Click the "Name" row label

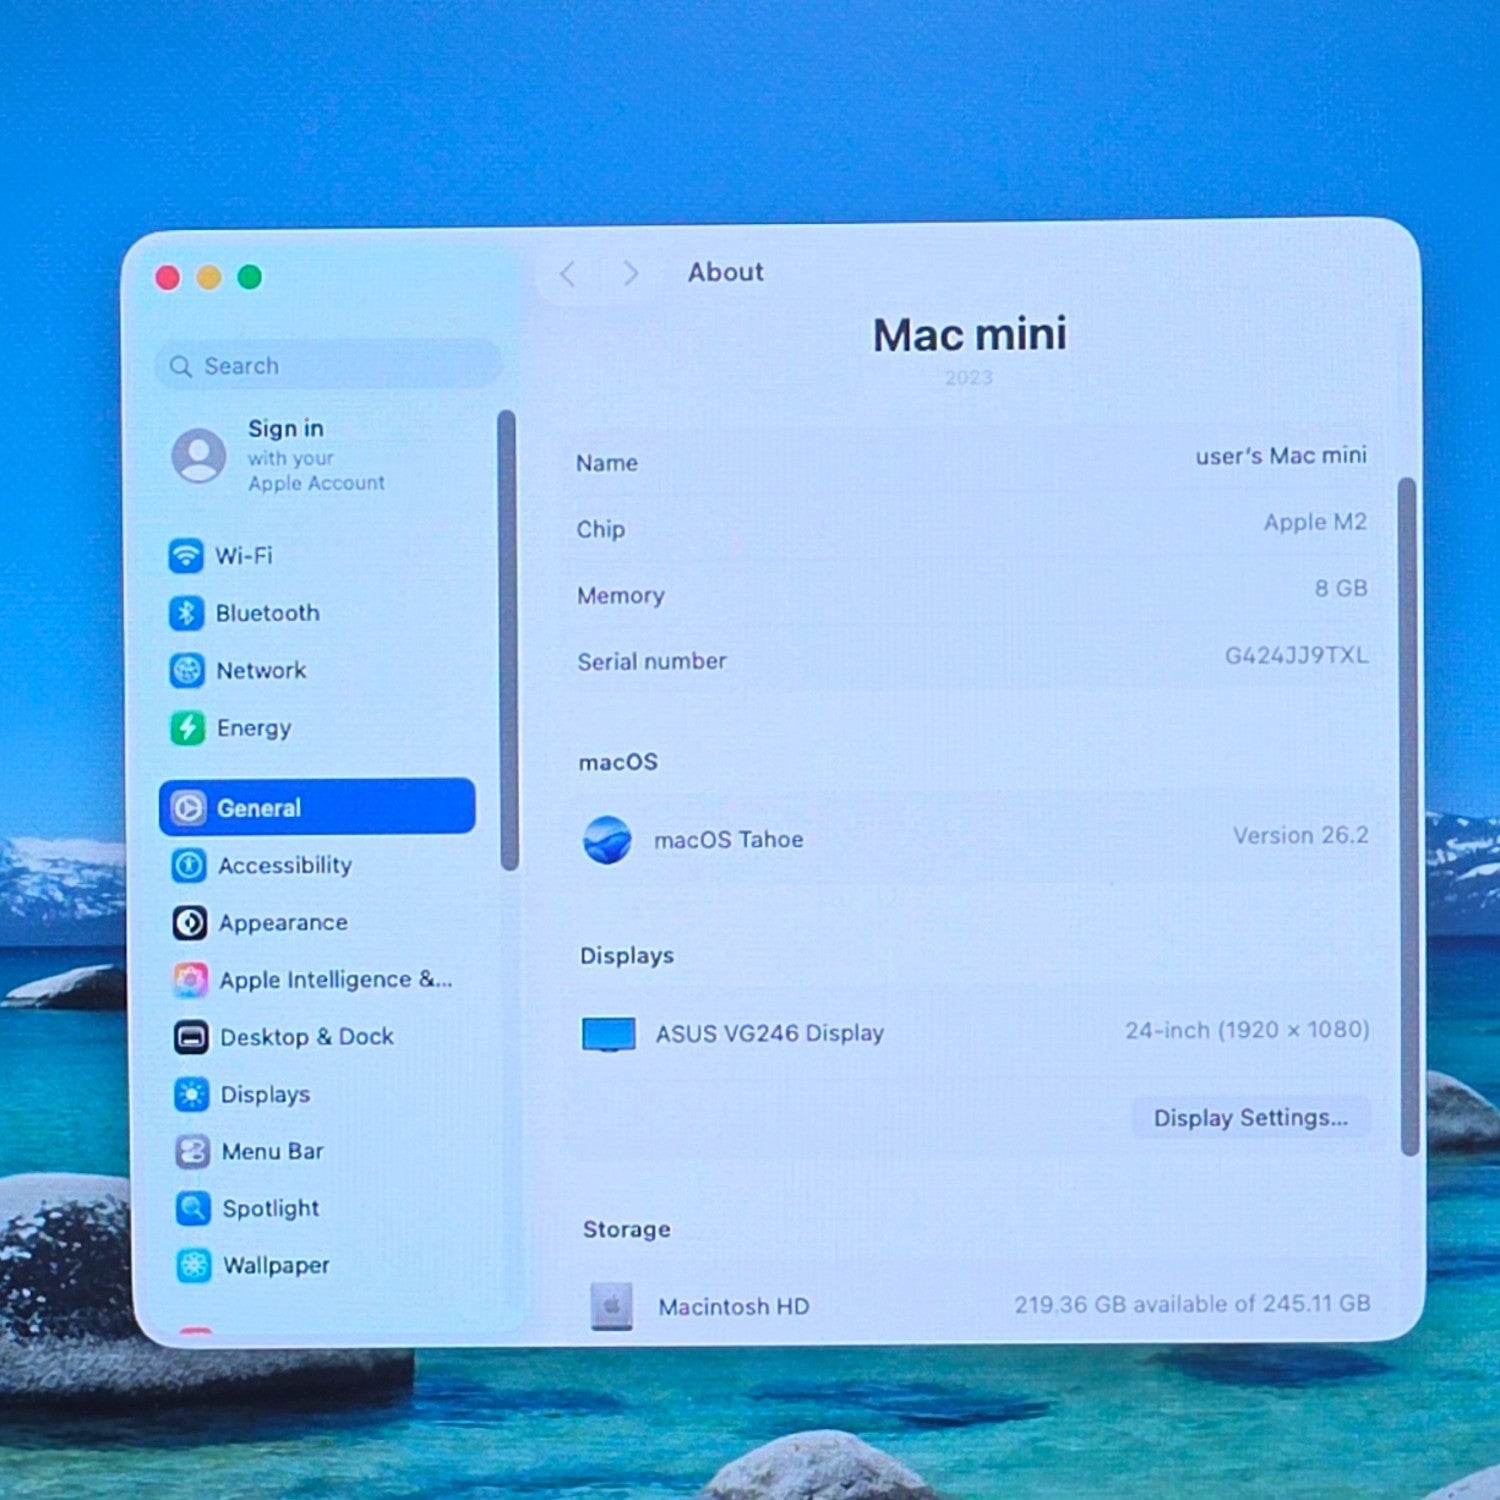[x=607, y=463]
